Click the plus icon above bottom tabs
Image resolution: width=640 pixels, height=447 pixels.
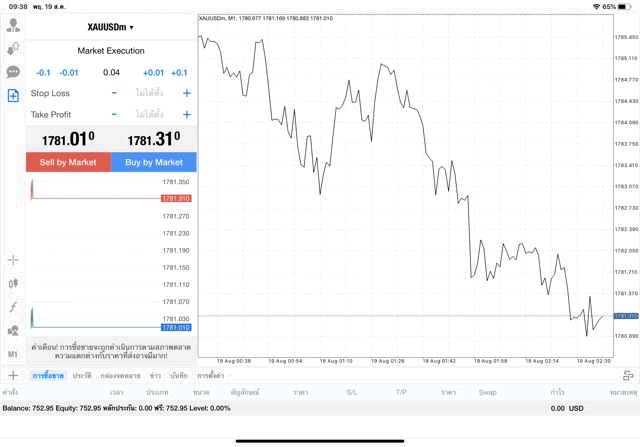pyautogui.click(x=13, y=375)
